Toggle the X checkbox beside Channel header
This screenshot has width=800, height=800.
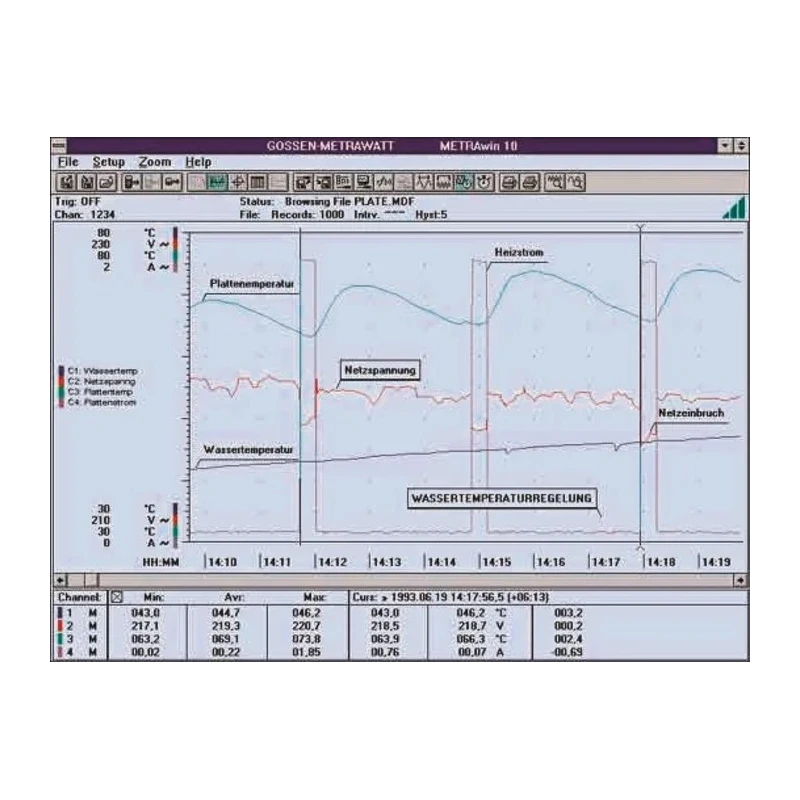[x=117, y=597]
